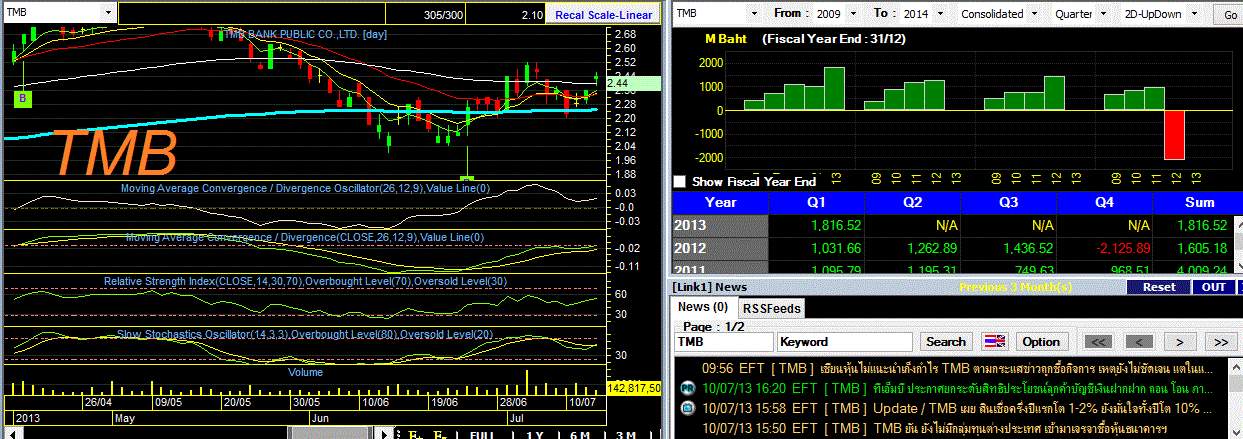The width and height of the screenshot is (1243, 439).
Task: Click the Go button
Action: tap(1229, 14)
